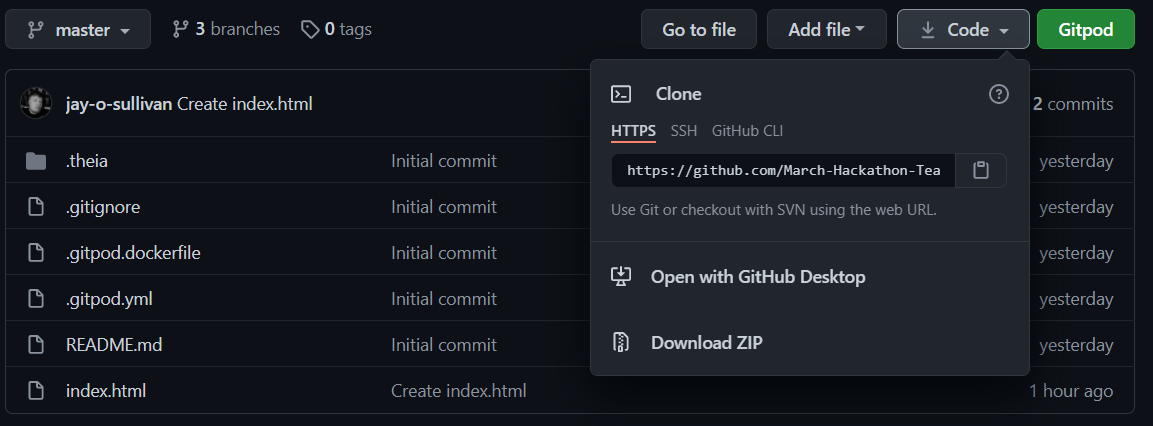Viewport: 1153px width, 426px height.
Task: Open the 3 branches link
Action: [226, 29]
